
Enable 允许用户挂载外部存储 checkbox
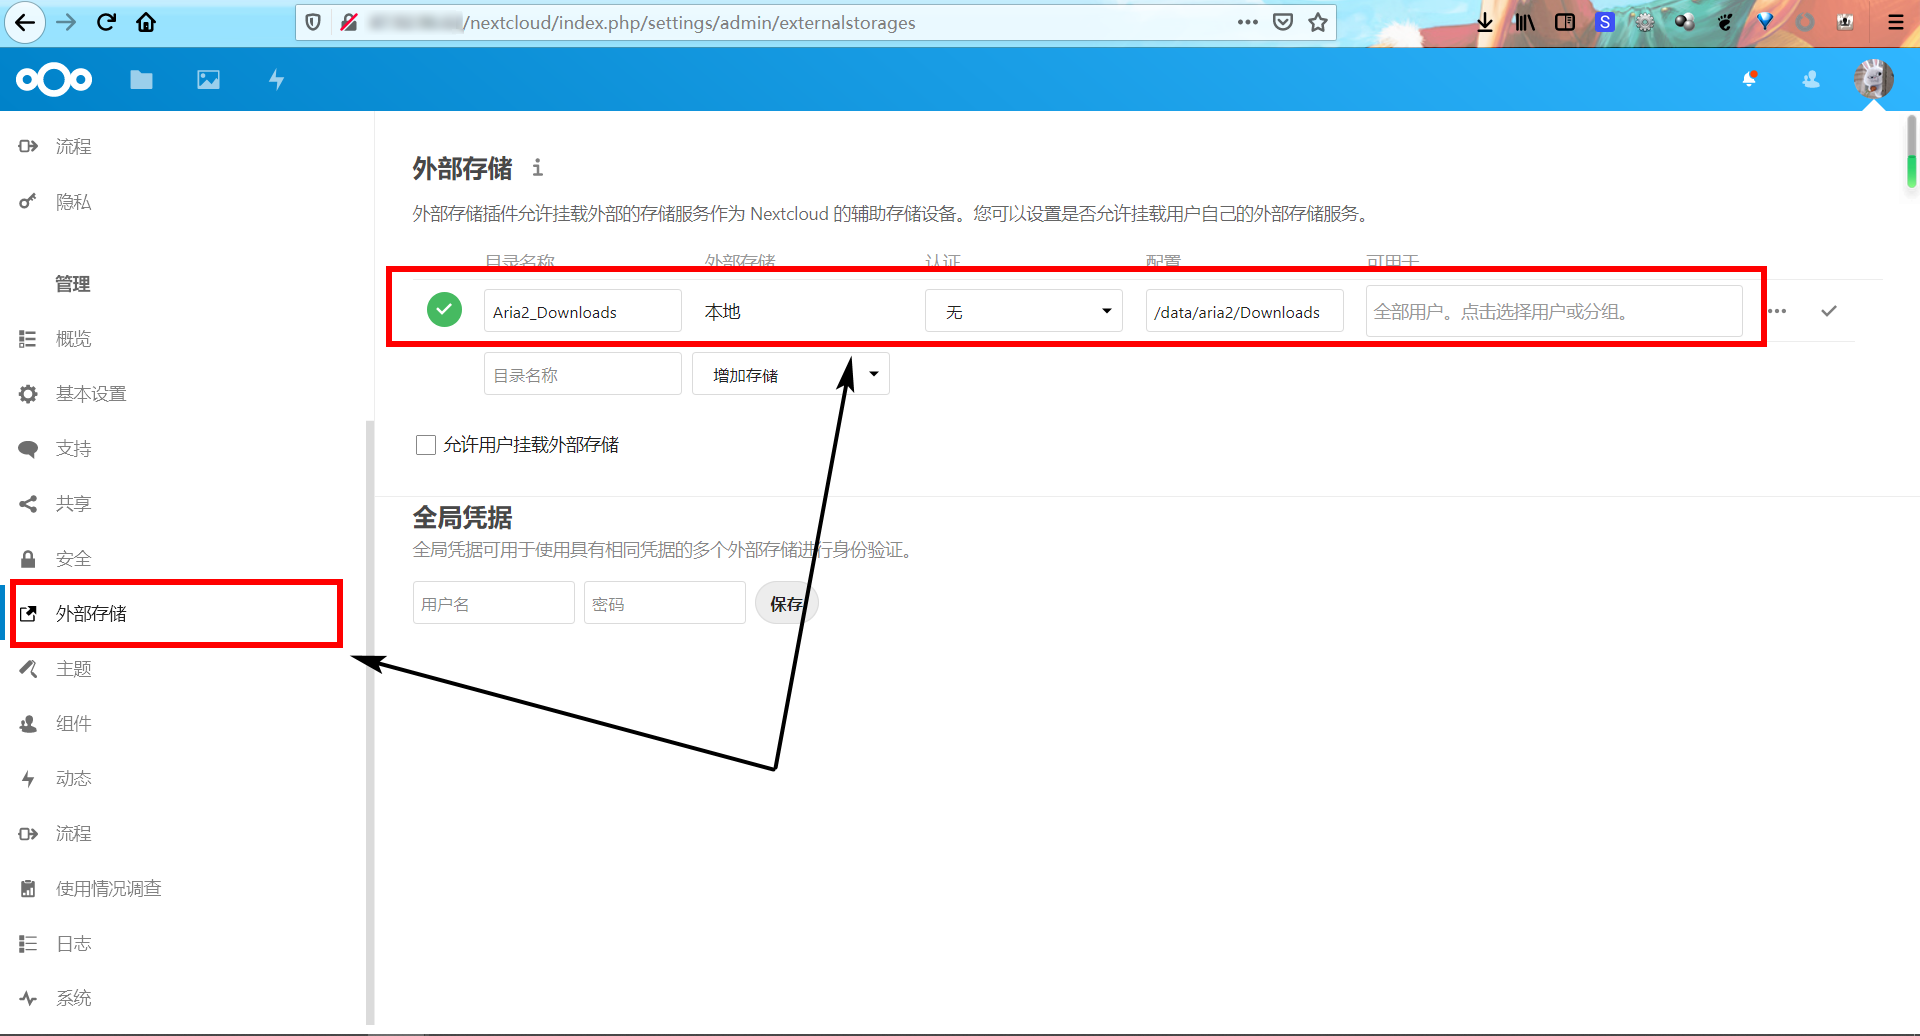425,444
